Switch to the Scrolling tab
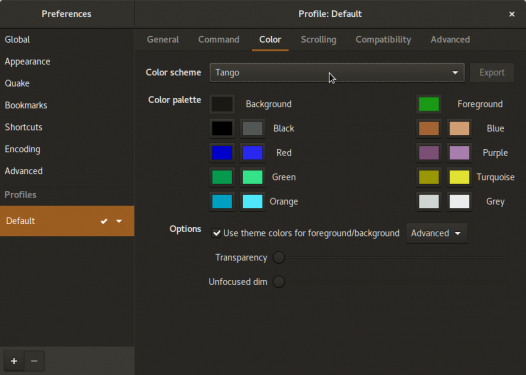The width and height of the screenshot is (526, 375). tap(318, 40)
